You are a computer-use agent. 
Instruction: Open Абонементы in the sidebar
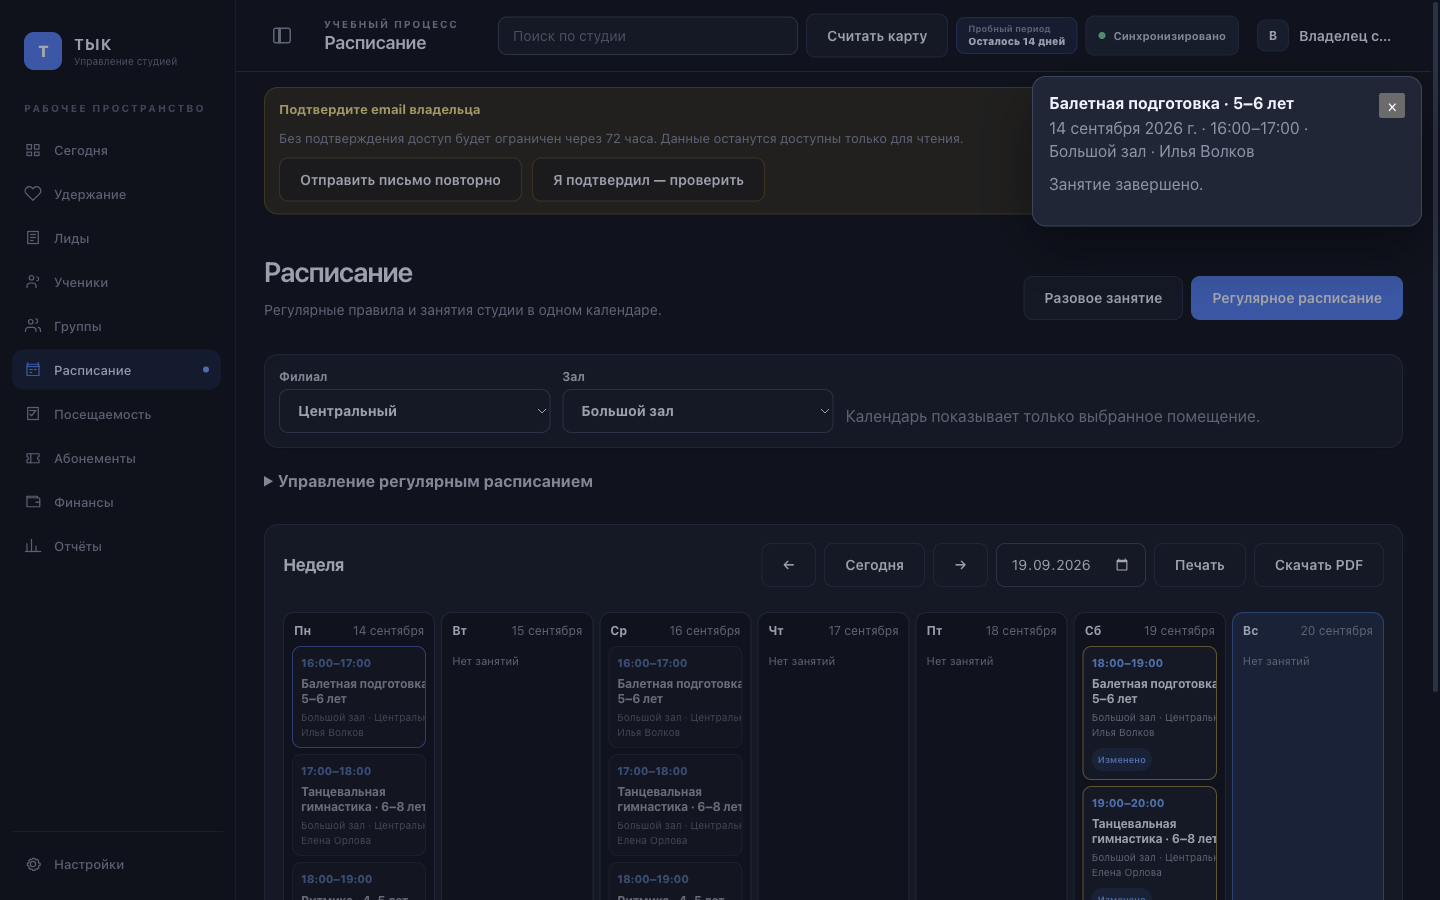(116, 458)
